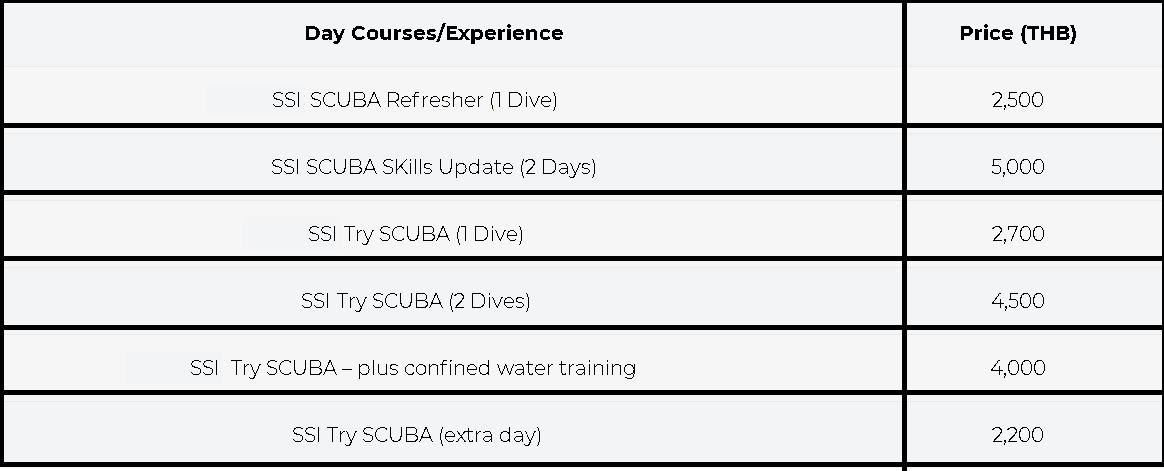Click the Price (THB) column header
1164x471 pixels.
[x=1017, y=33]
